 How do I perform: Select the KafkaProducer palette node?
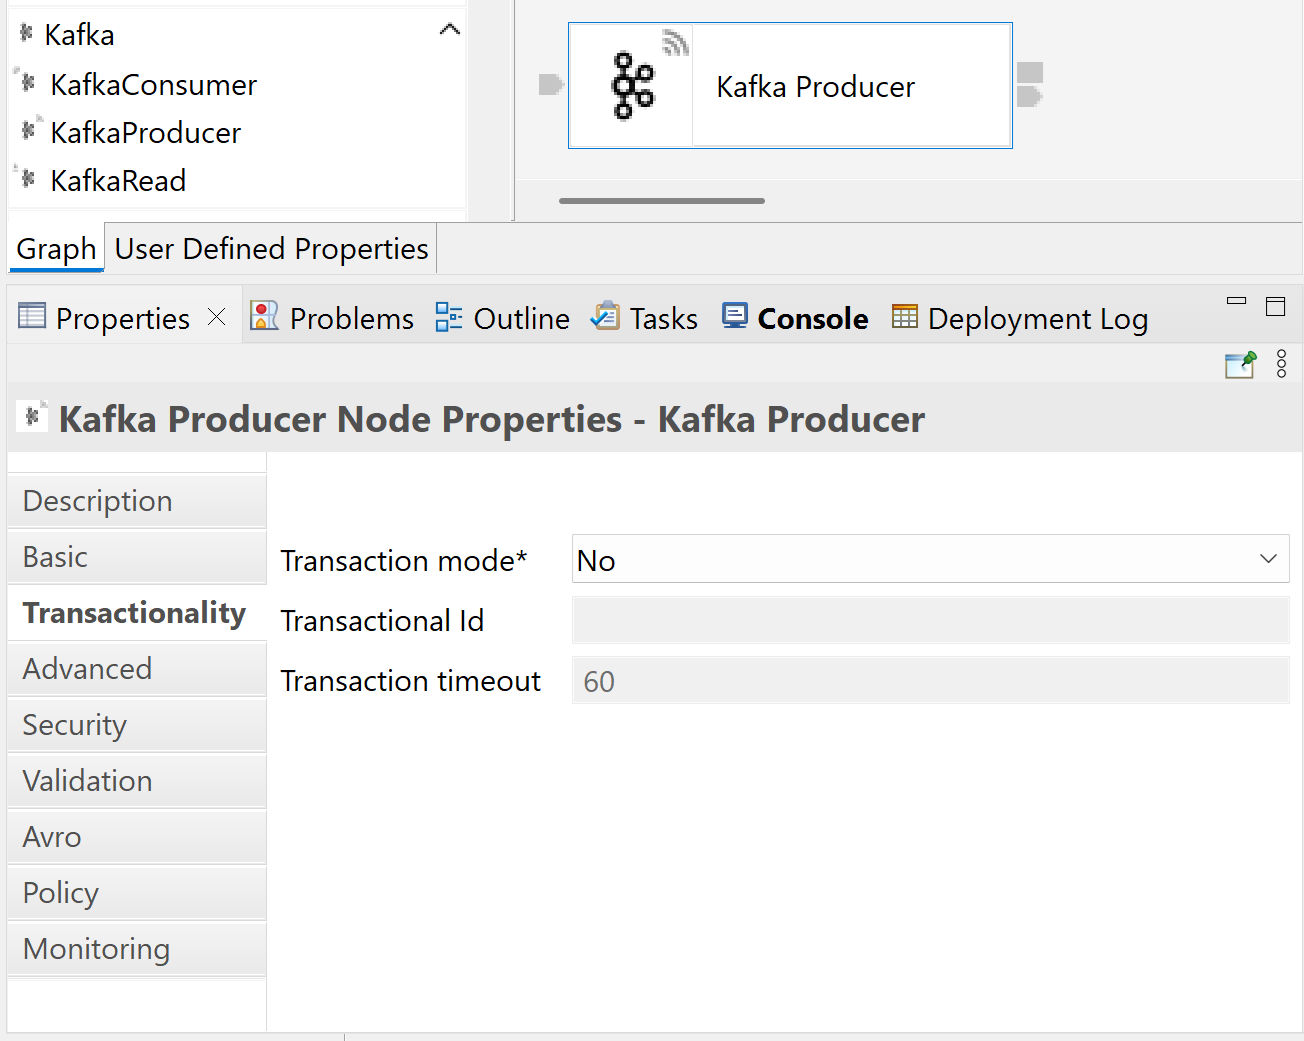pos(145,133)
